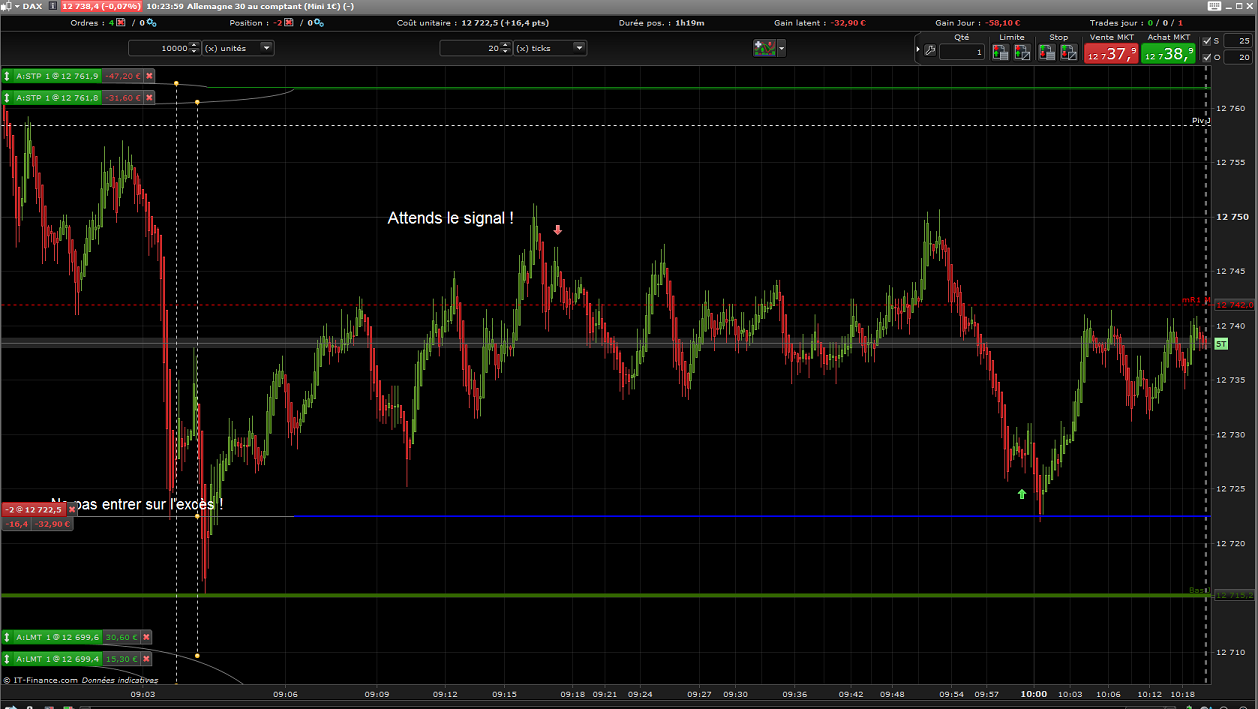Cancel the A:STP order at 12 761,9
The image size is (1258, 709).
149,76
